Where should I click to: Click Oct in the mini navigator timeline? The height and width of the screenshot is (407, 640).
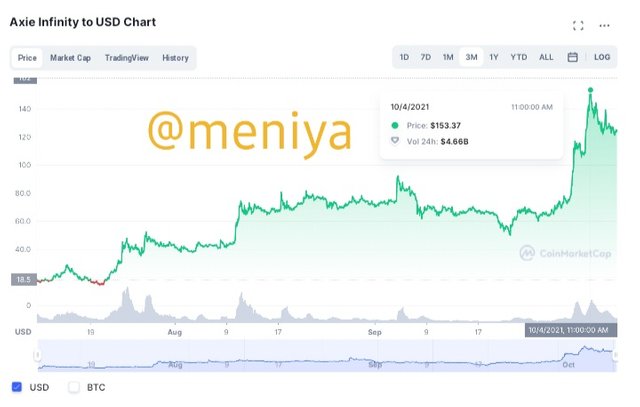(568, 365)
